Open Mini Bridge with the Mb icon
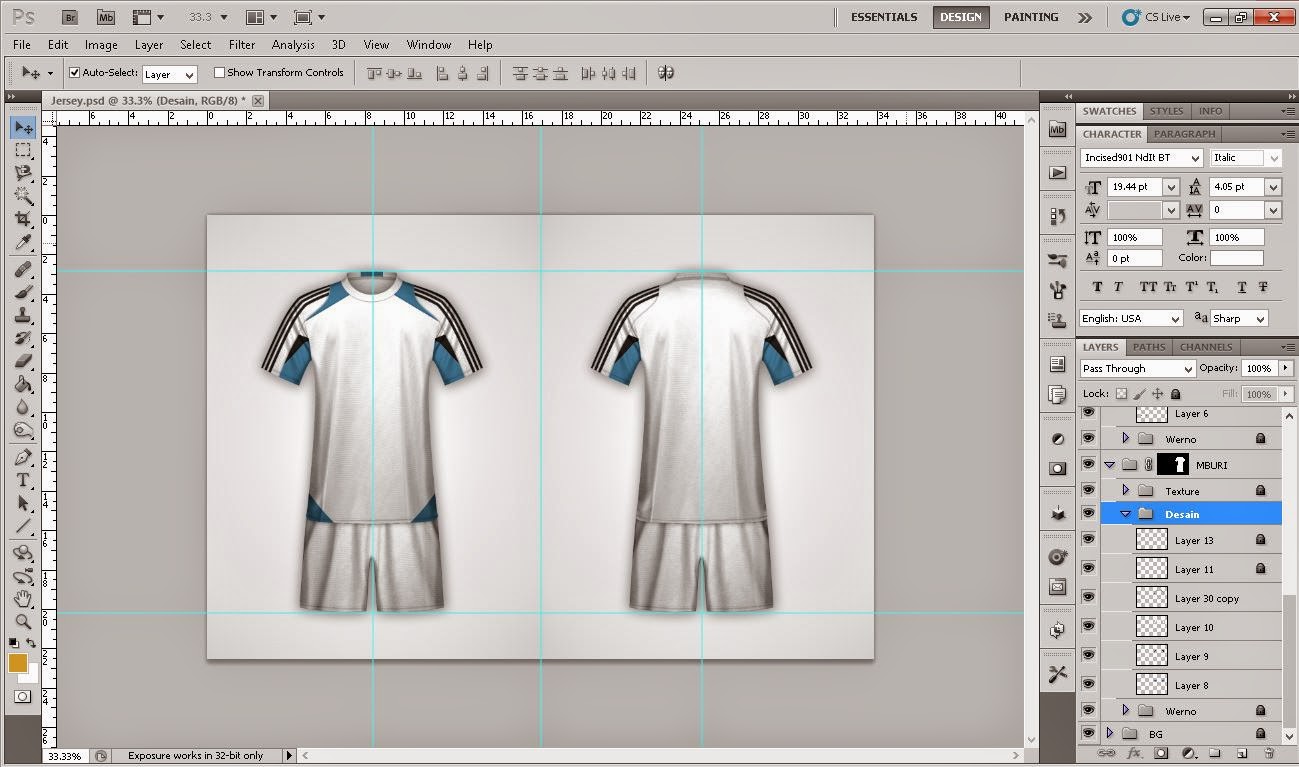This screenshot has width=1299, height=767. pos(105,17)
